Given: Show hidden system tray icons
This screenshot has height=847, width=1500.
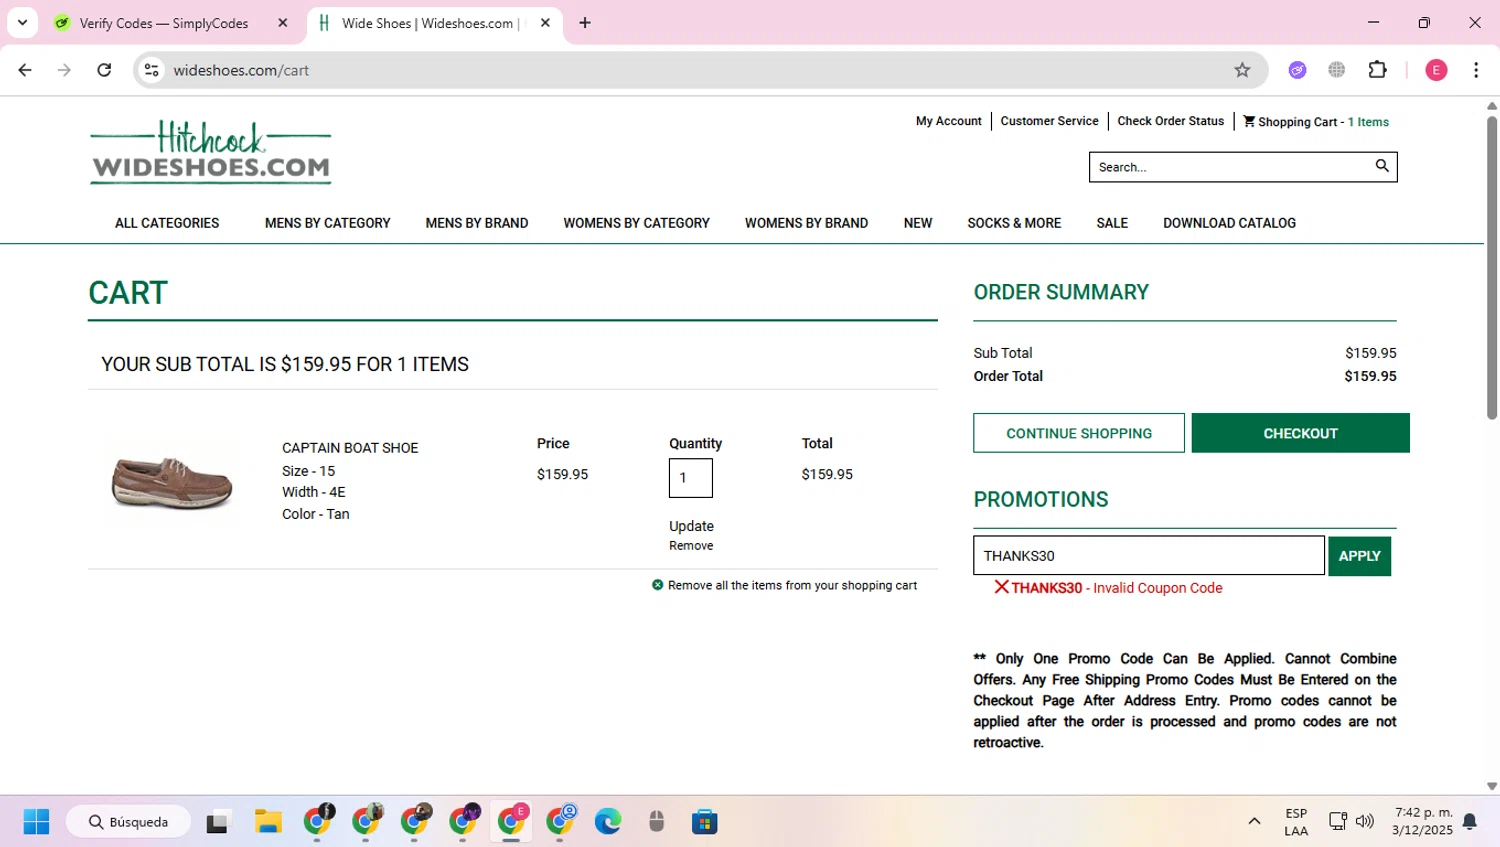Looking at the screenshot, I should coord(1254,822).
